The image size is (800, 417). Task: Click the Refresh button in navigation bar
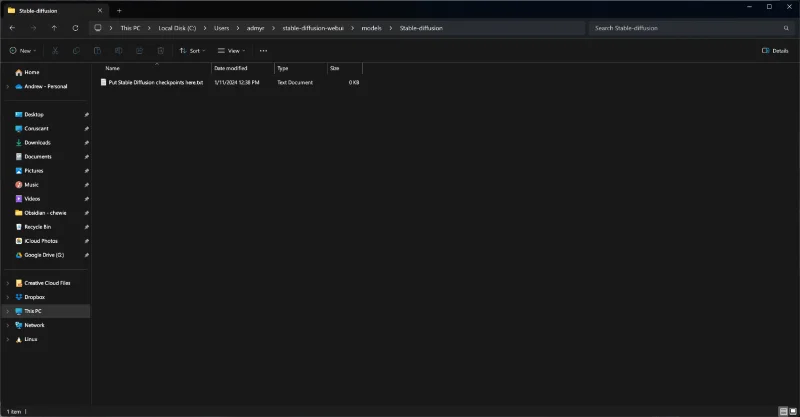pos(75,28)
